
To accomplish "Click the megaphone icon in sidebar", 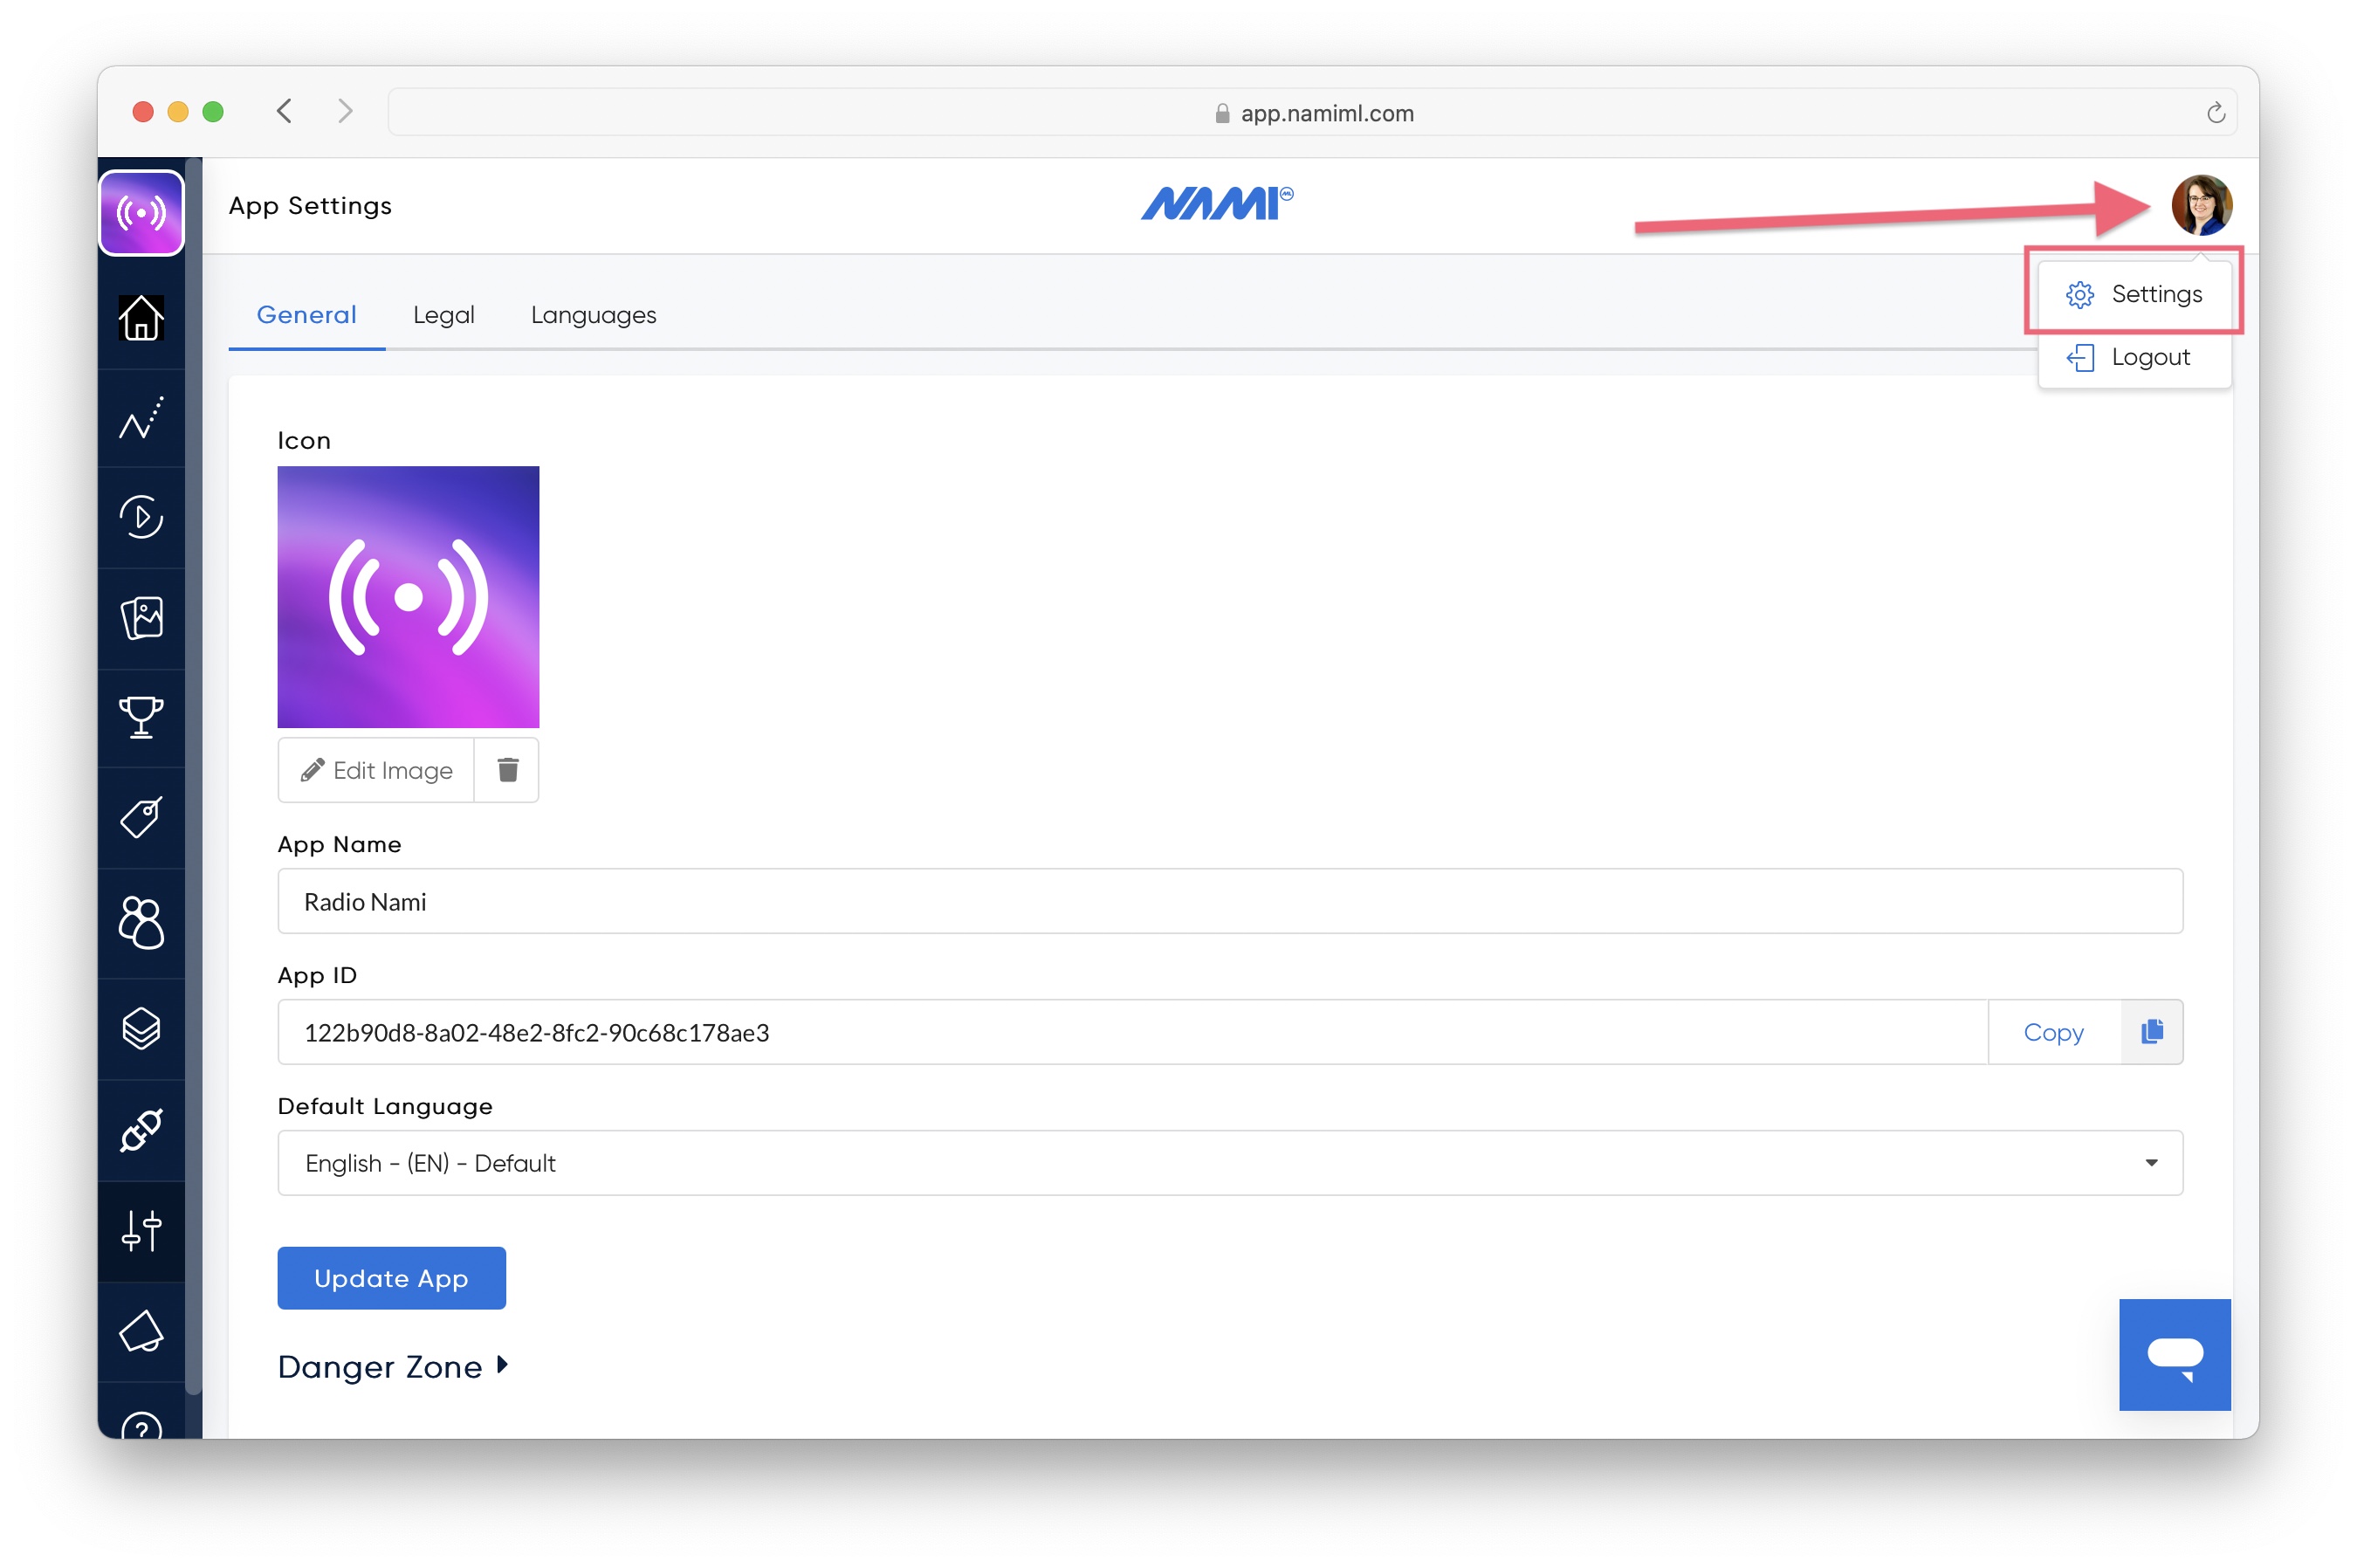I will 141,1331.
